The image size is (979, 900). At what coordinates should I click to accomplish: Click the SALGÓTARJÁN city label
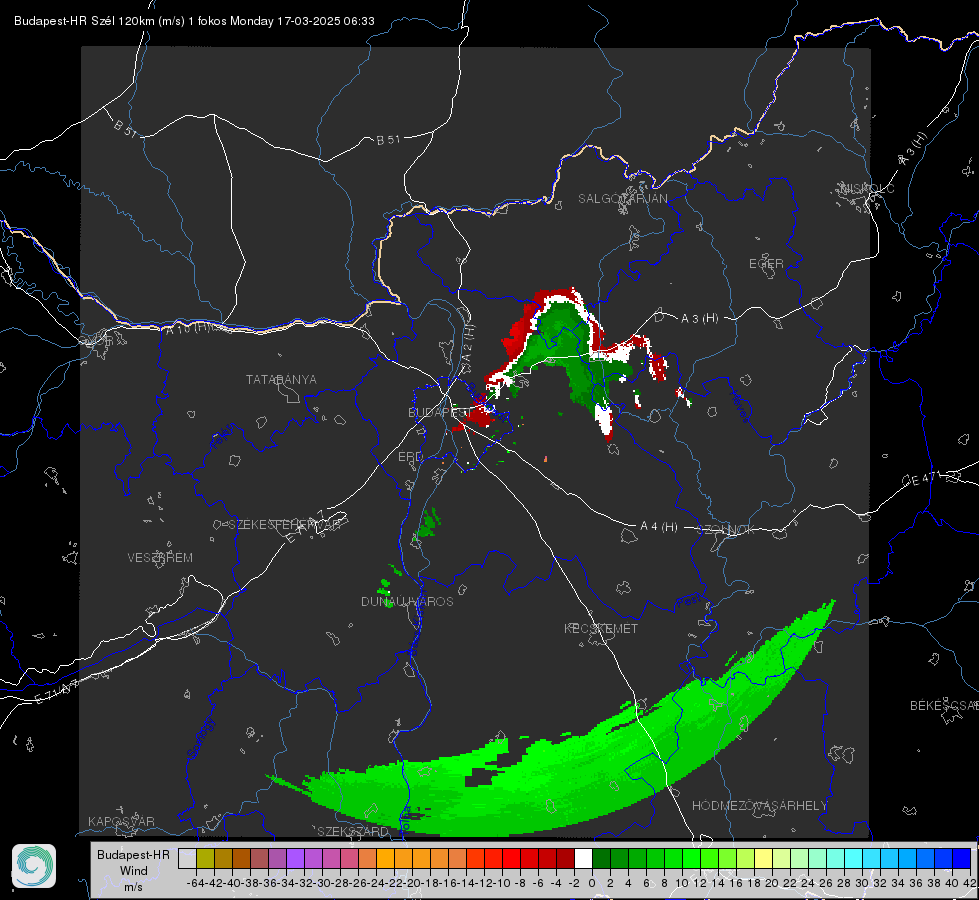[622, 199]
